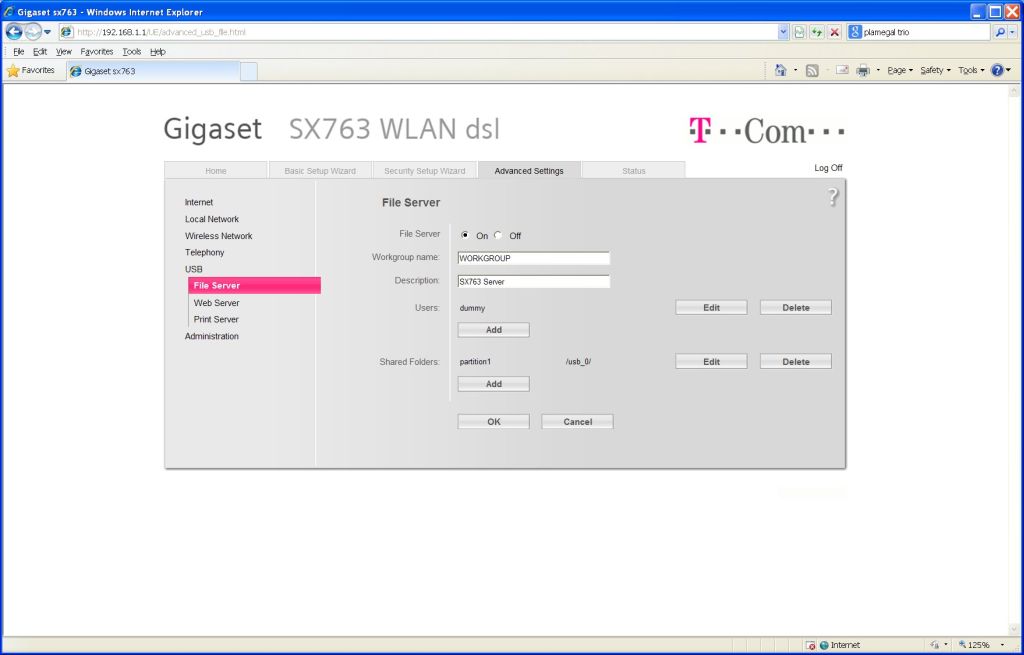Select the Advanced Settings tab

529,170
